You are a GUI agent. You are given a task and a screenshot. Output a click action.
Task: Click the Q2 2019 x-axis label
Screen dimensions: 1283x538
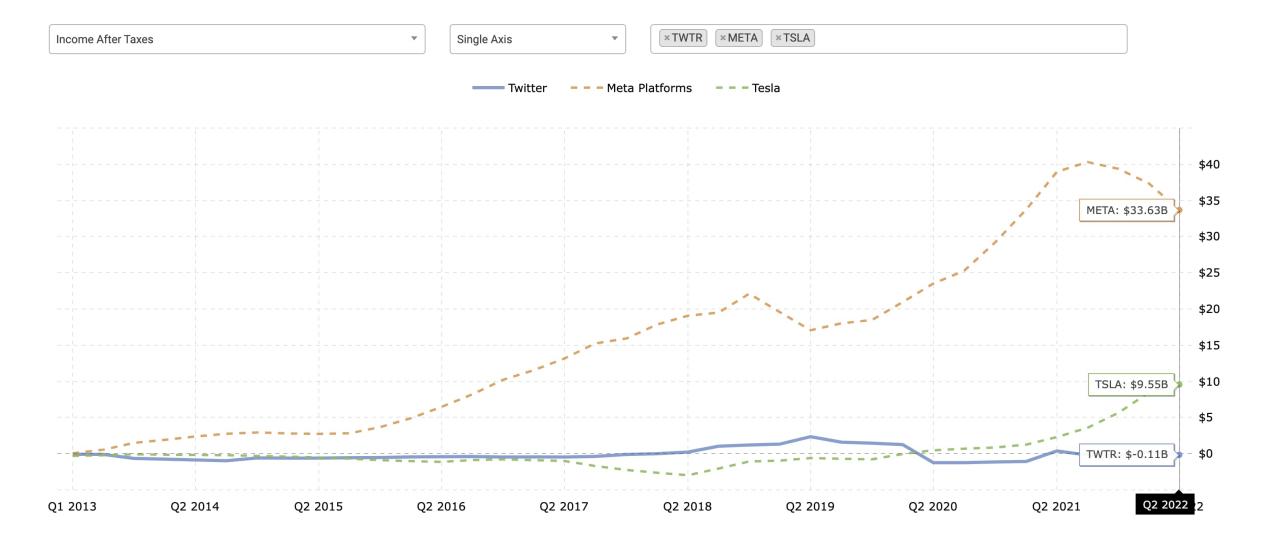[x=810, y=506]
